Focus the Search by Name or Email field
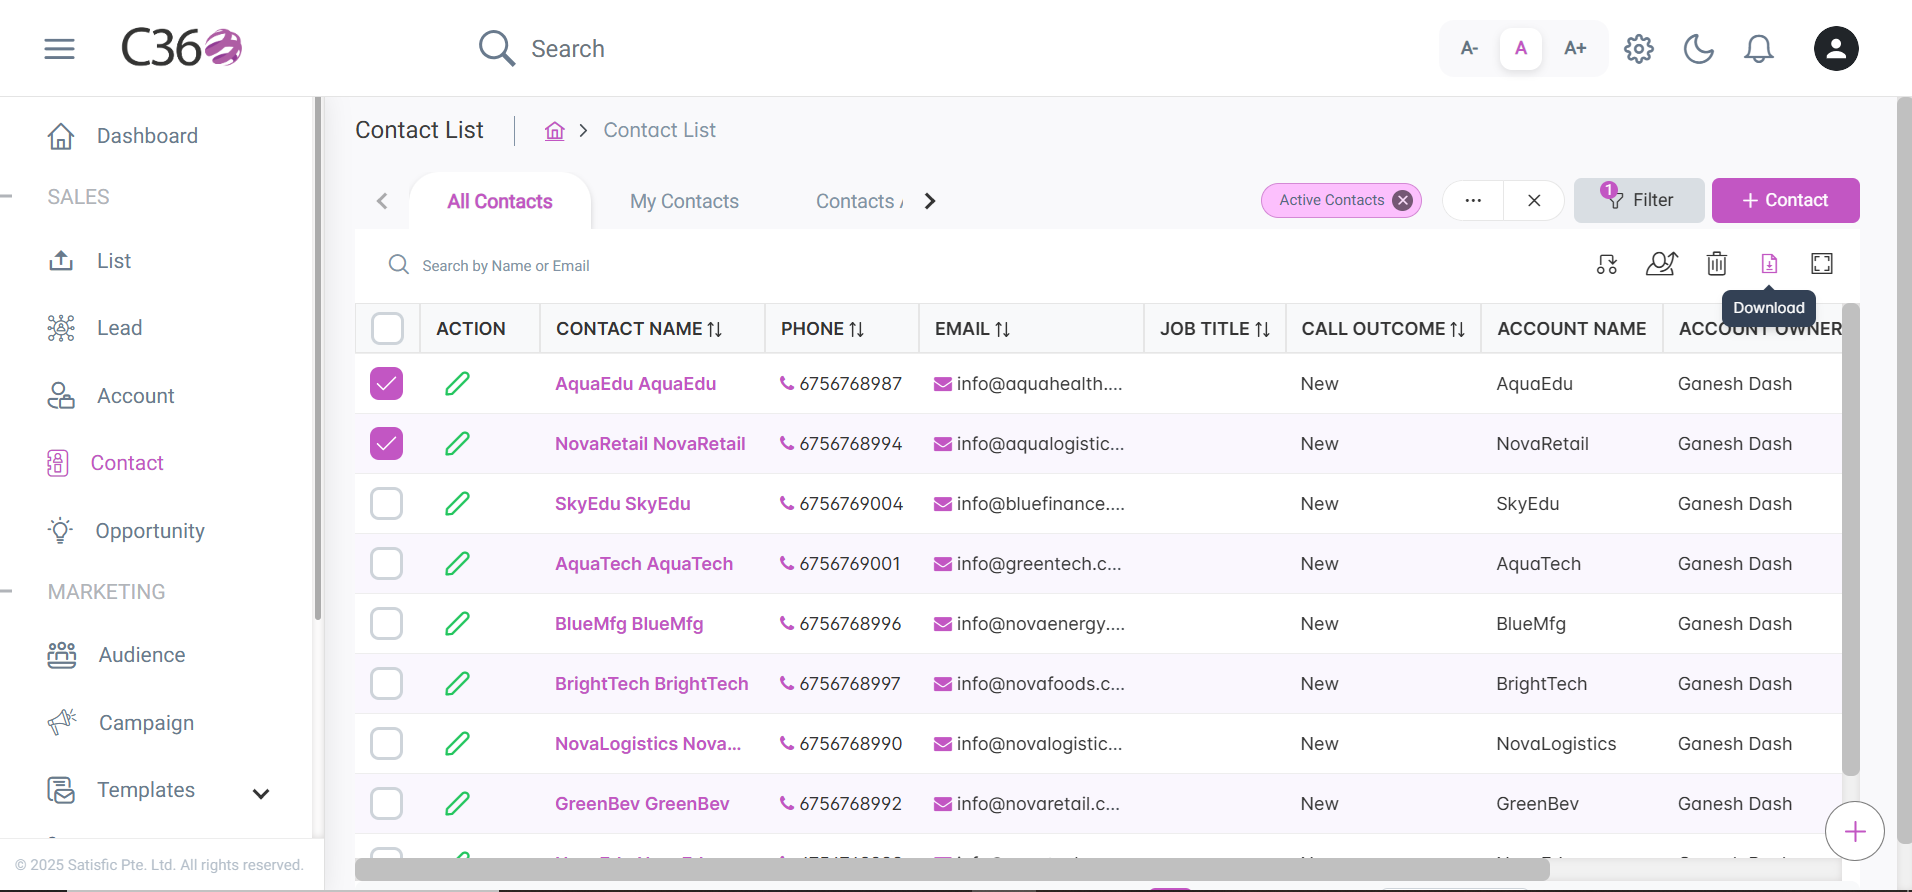 pyautogui.click(x=506, y=265)
